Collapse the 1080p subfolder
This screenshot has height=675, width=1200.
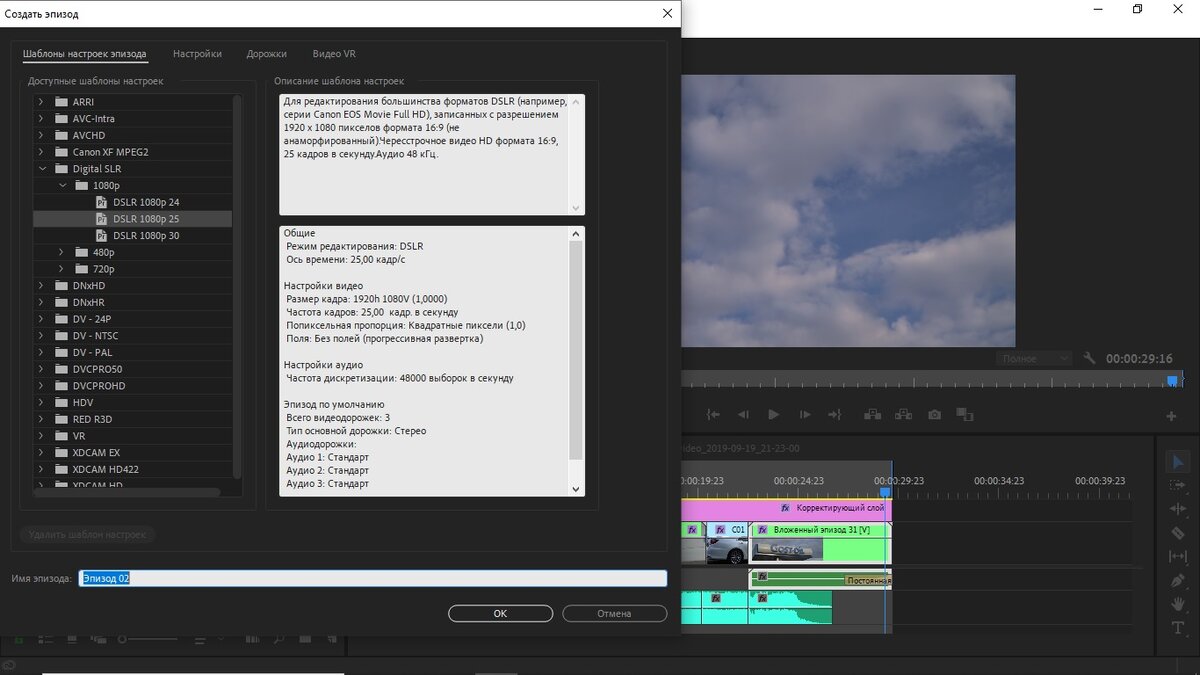tap(61, 185)
